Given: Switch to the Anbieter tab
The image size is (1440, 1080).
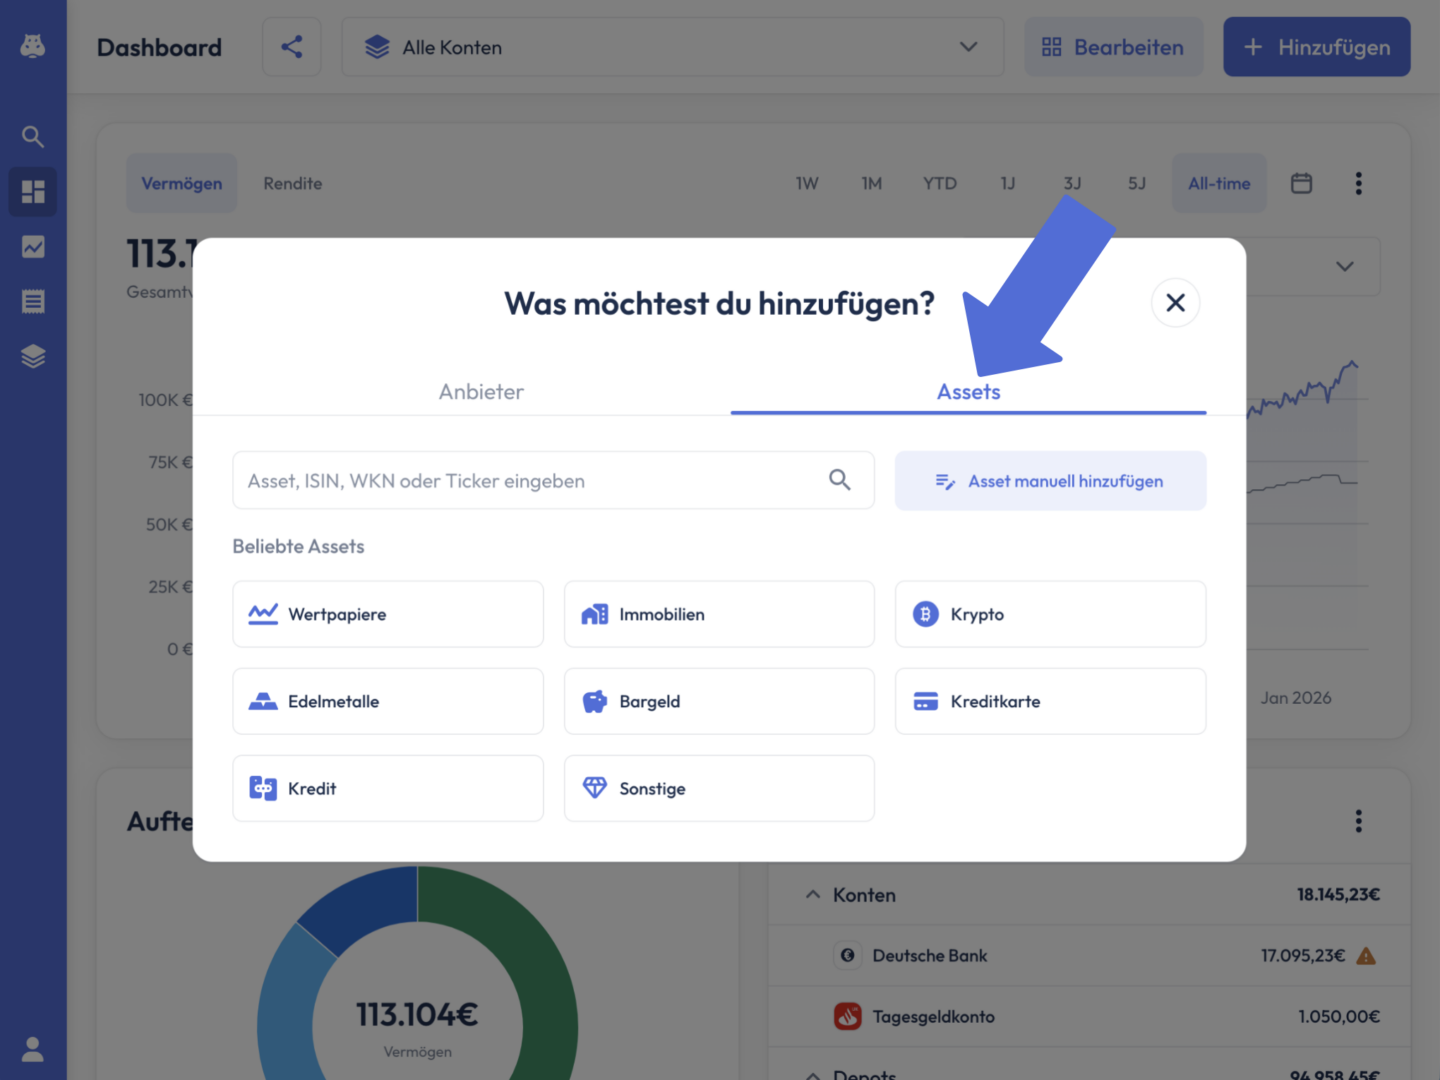Looking at the screenshot, I should 481,392.
